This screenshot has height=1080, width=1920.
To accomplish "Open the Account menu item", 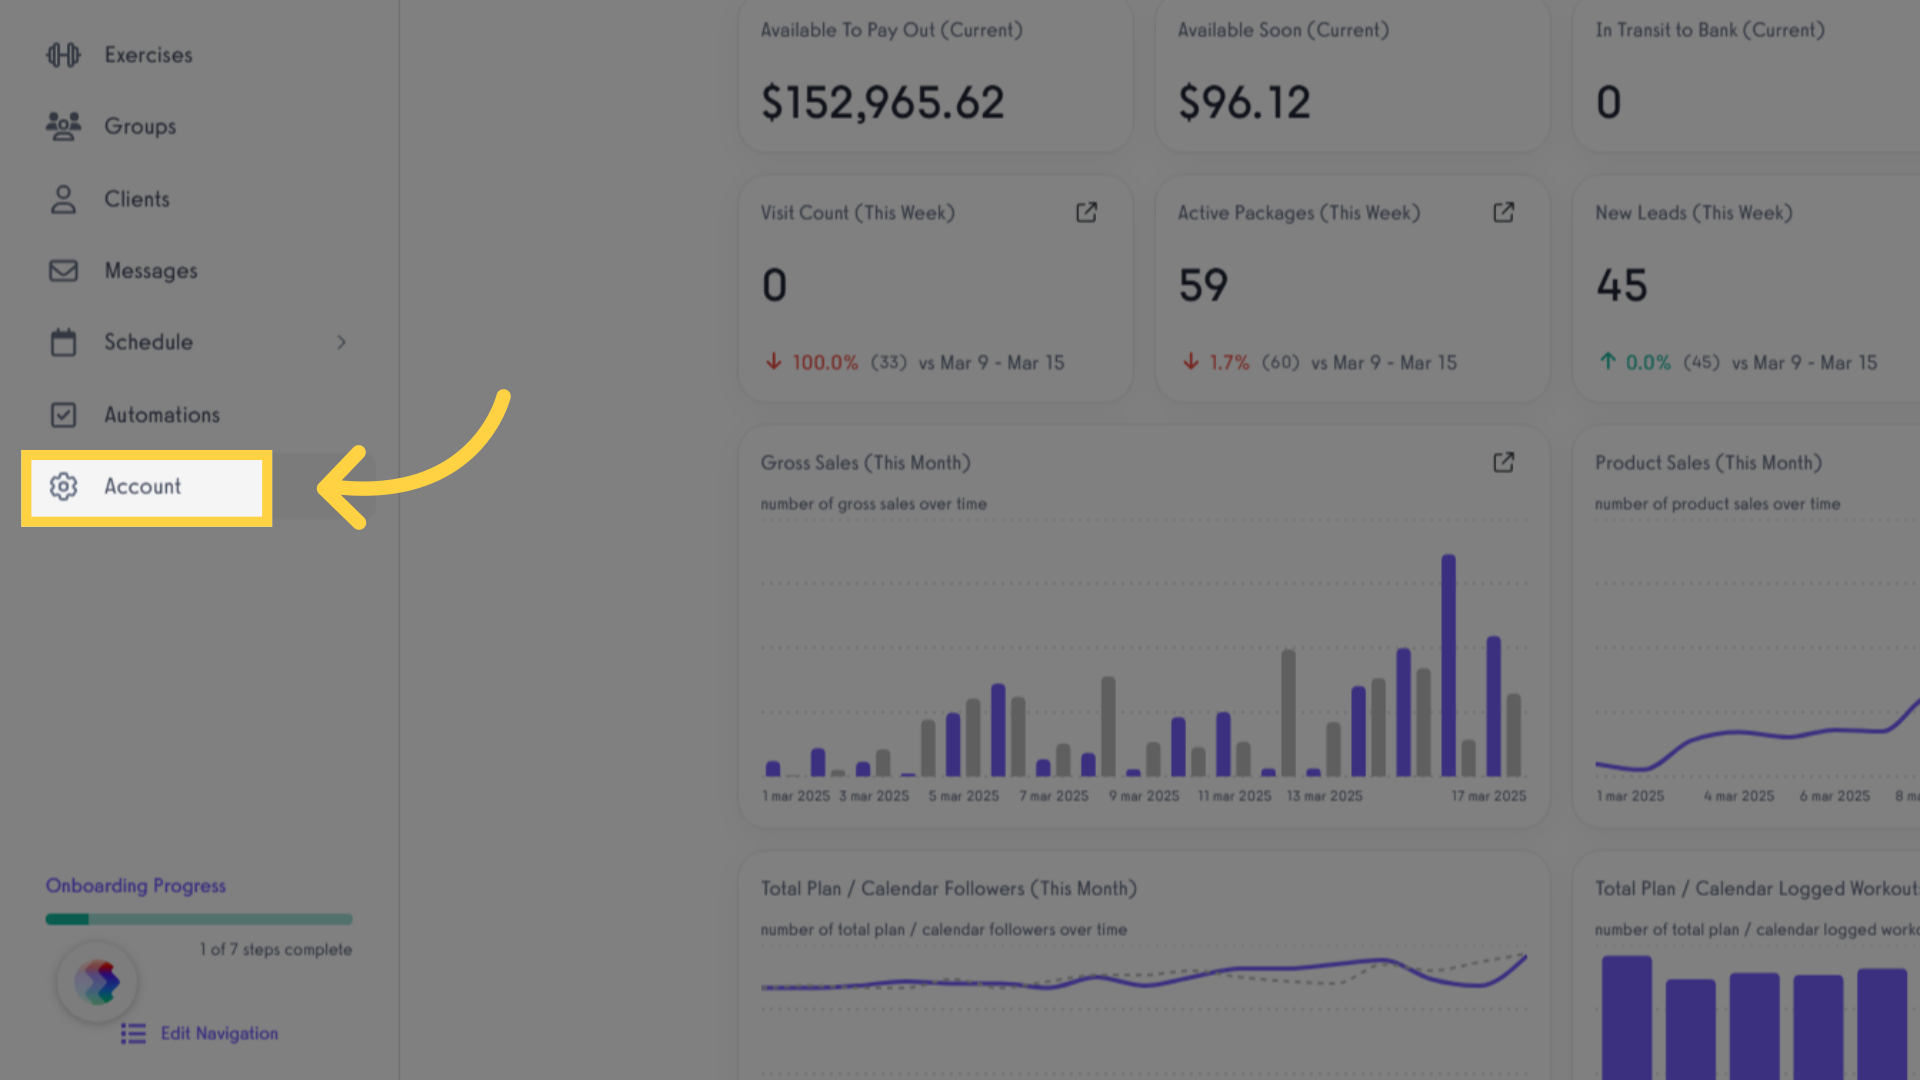I will pos(146,487).
